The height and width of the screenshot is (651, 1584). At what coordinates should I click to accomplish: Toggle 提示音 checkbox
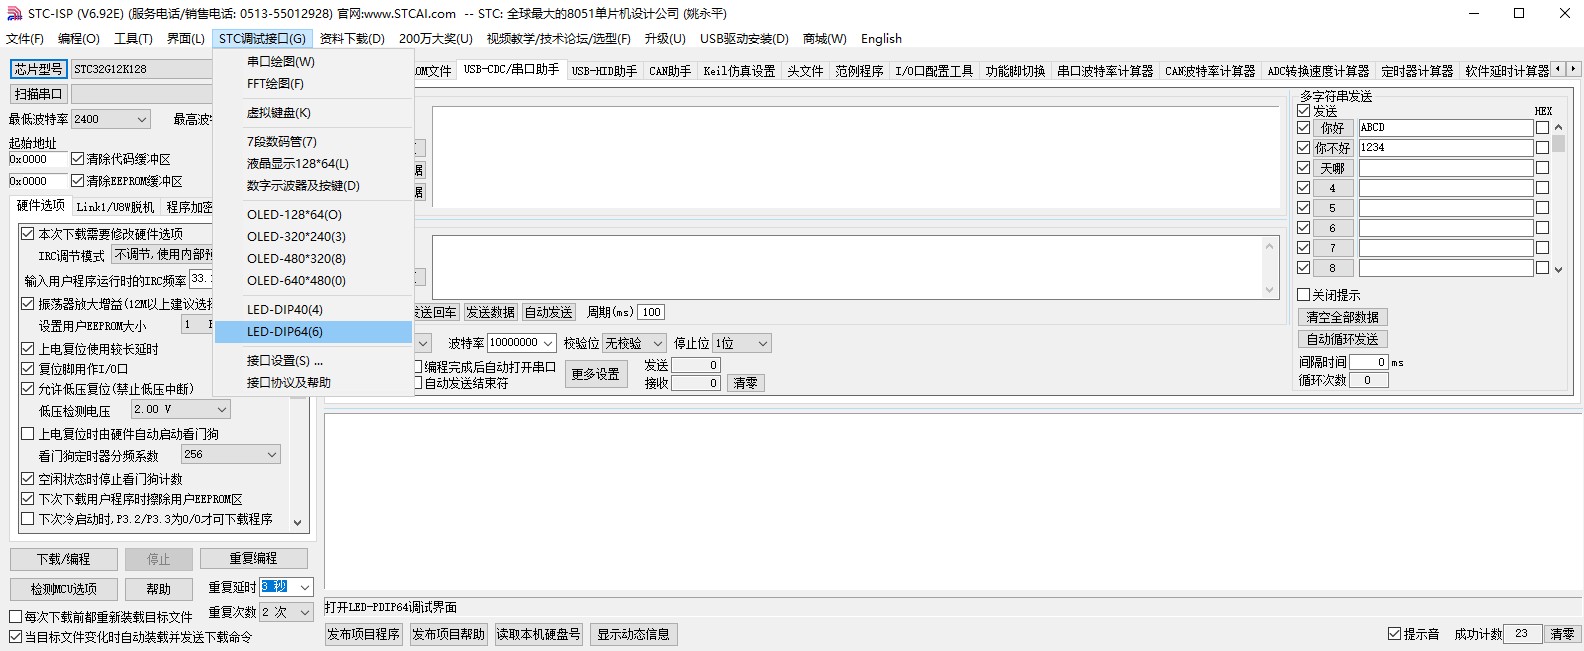(1394, 634)
